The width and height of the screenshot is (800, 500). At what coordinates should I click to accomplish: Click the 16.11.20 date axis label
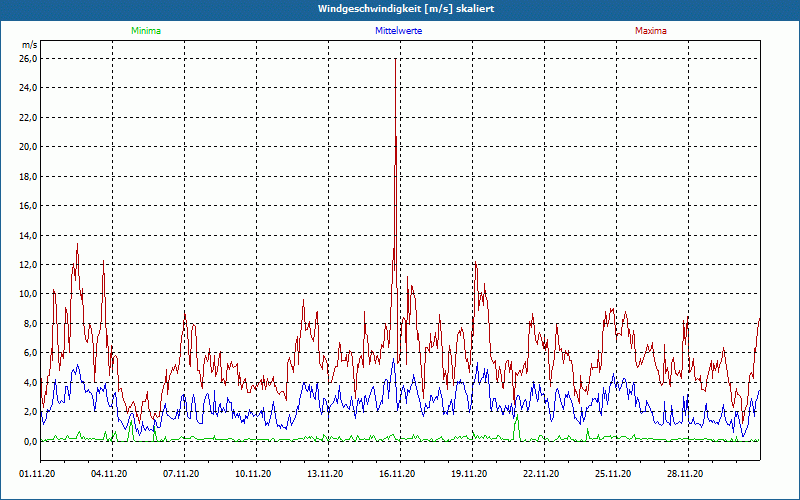tap(397, 474)
